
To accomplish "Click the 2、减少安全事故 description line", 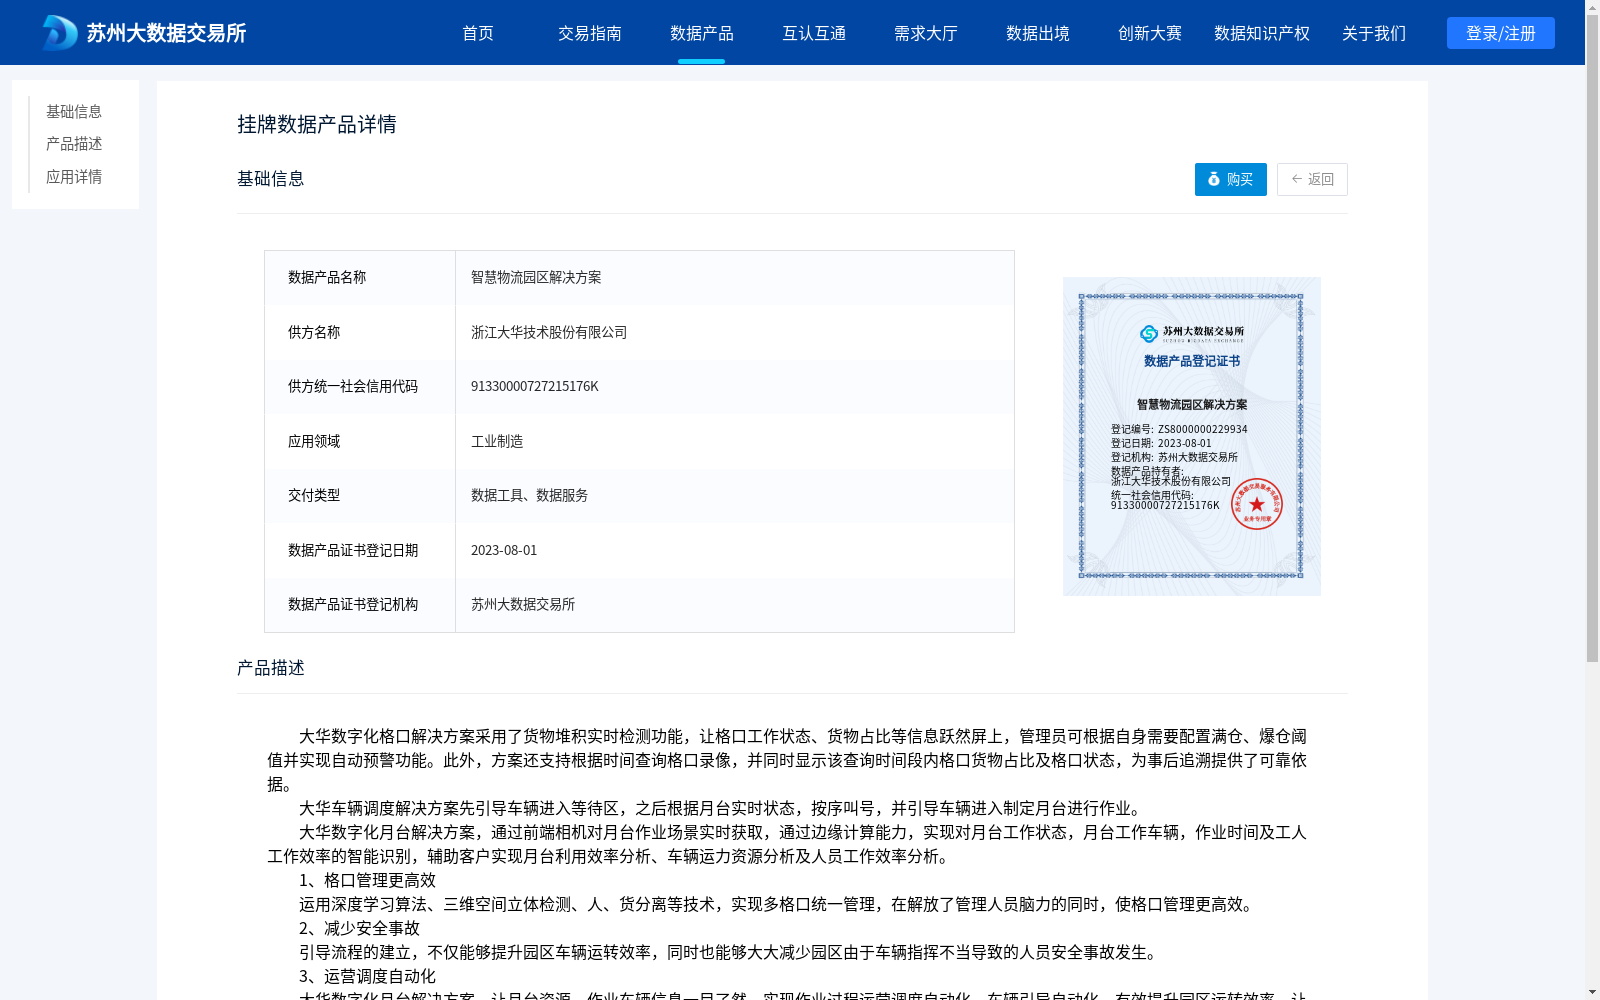I will [x=359, y=928].
